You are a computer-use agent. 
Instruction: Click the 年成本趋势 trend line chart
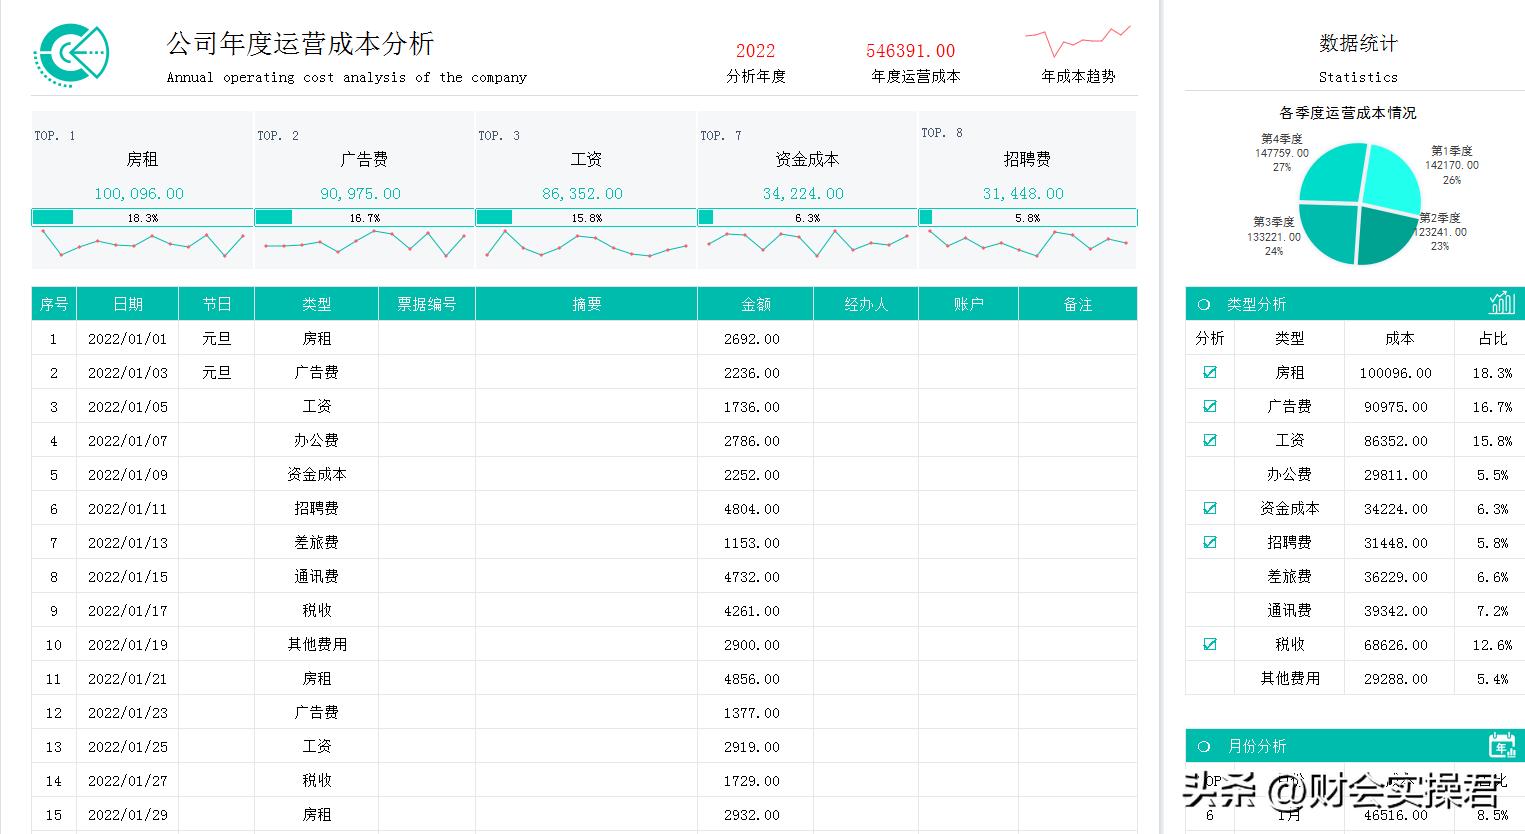(x=1077, y=40)
